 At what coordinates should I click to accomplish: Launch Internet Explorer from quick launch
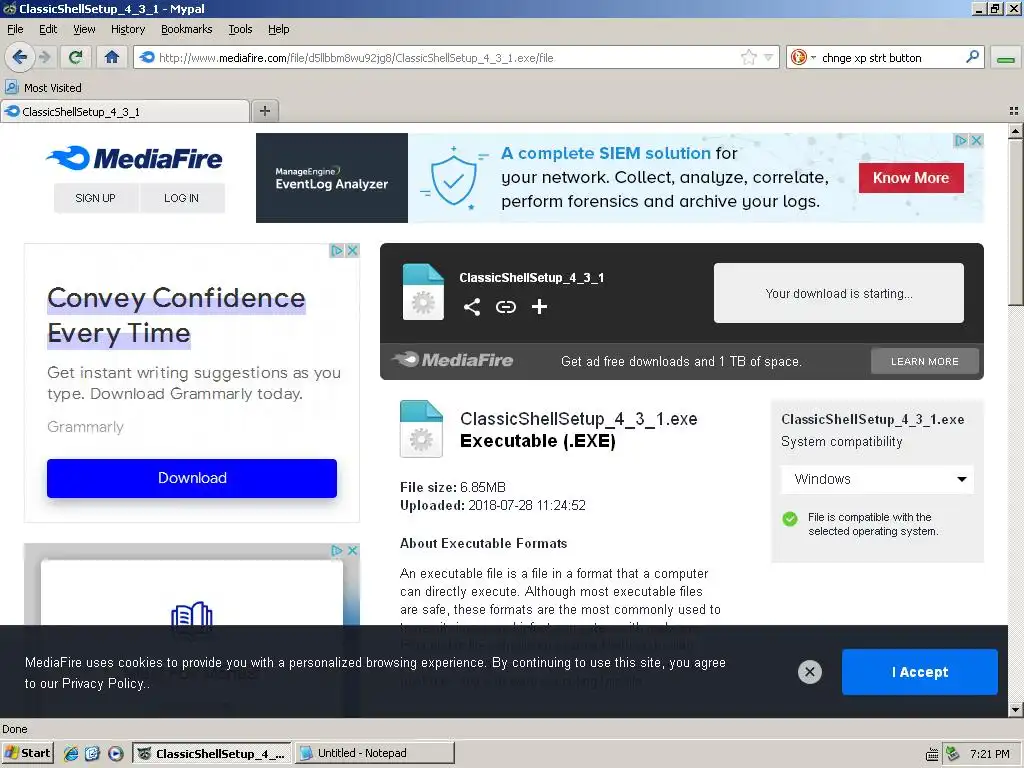tap(71, 753)
